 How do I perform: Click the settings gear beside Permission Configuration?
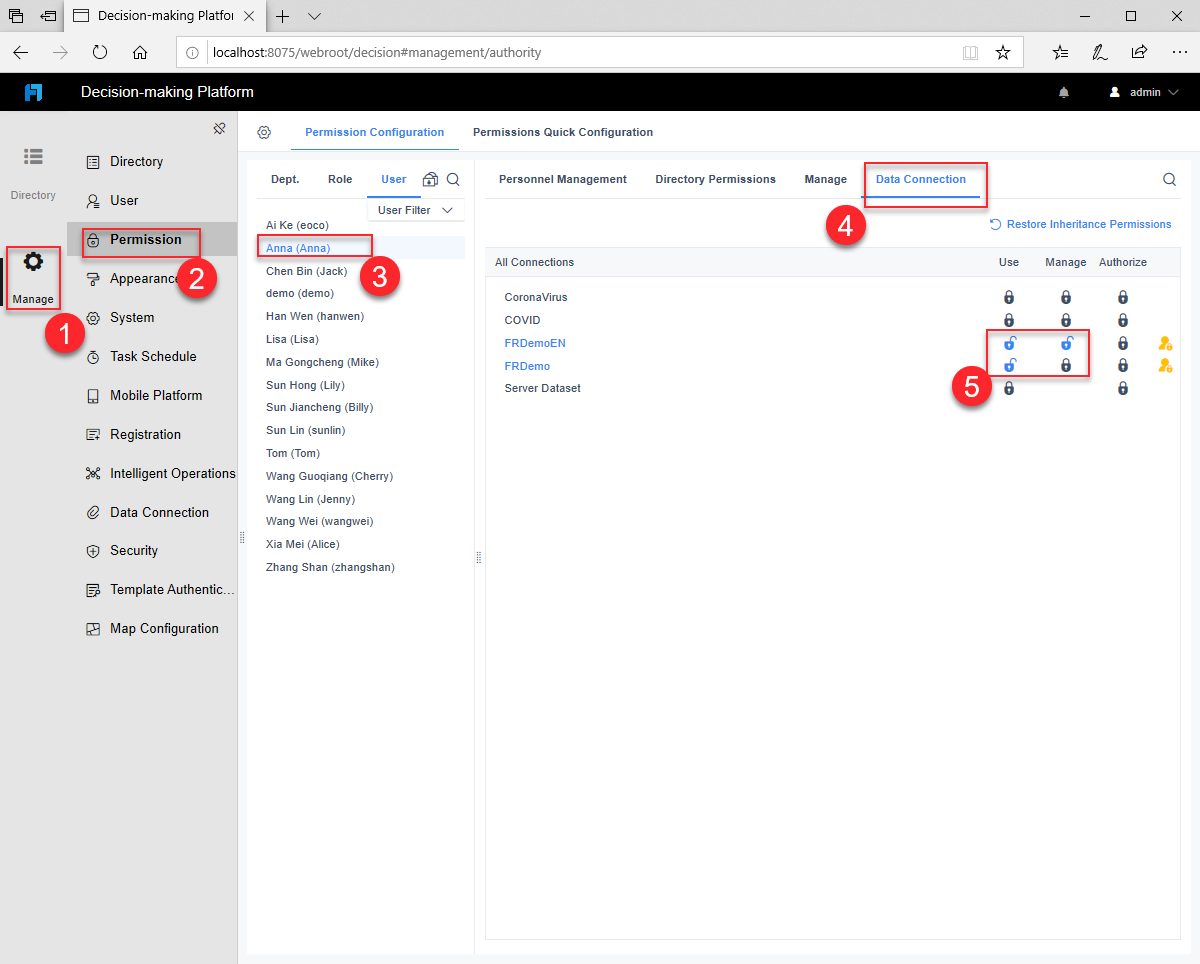[264, 132]
